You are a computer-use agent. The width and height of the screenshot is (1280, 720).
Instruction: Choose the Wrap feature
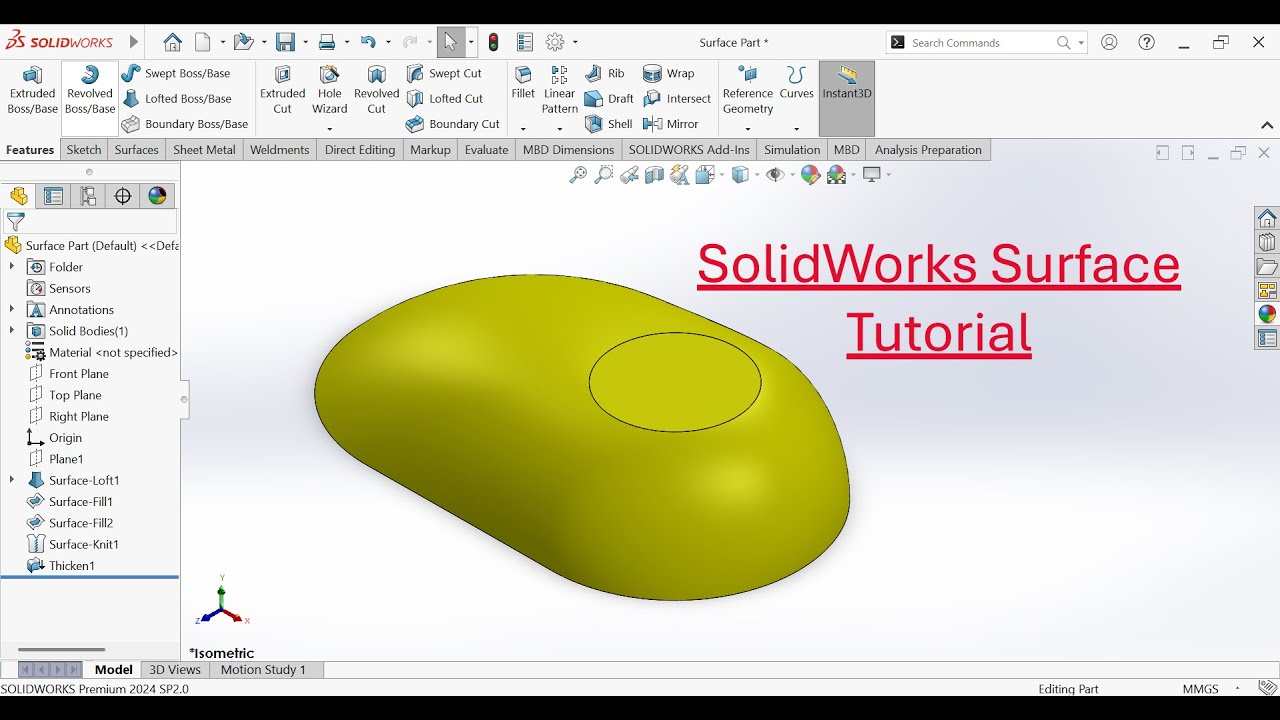669,73
